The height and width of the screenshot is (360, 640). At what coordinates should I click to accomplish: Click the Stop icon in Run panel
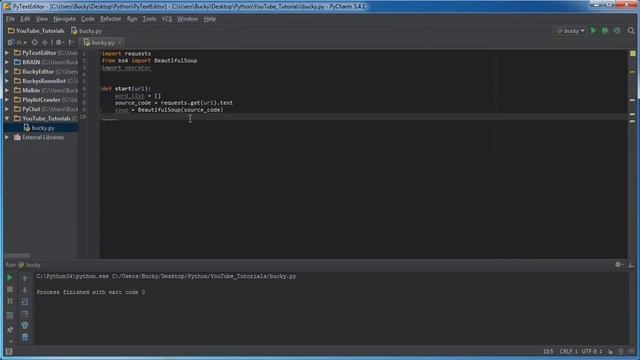tap(10, 289)
